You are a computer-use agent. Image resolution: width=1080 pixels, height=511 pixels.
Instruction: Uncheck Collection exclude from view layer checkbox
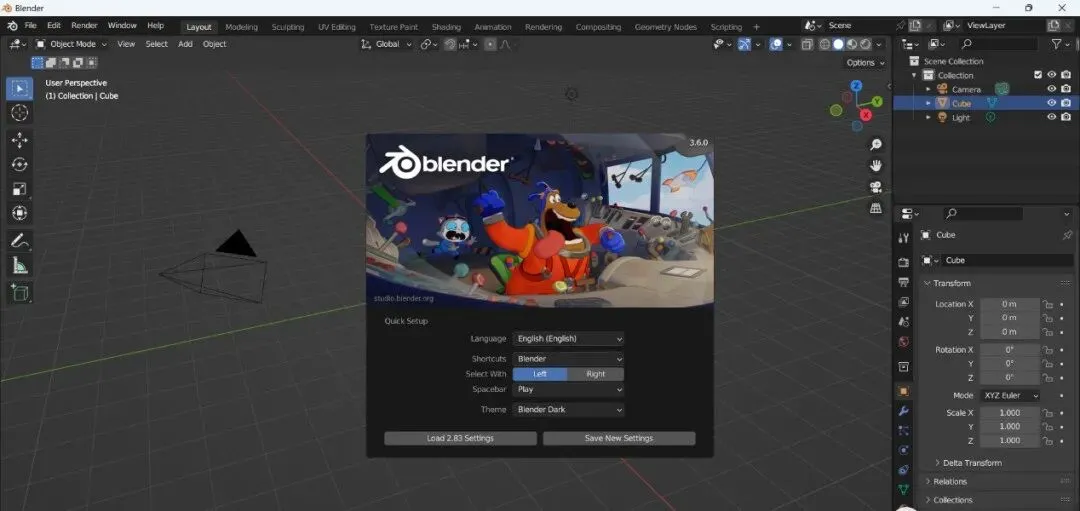[1038, 75]
